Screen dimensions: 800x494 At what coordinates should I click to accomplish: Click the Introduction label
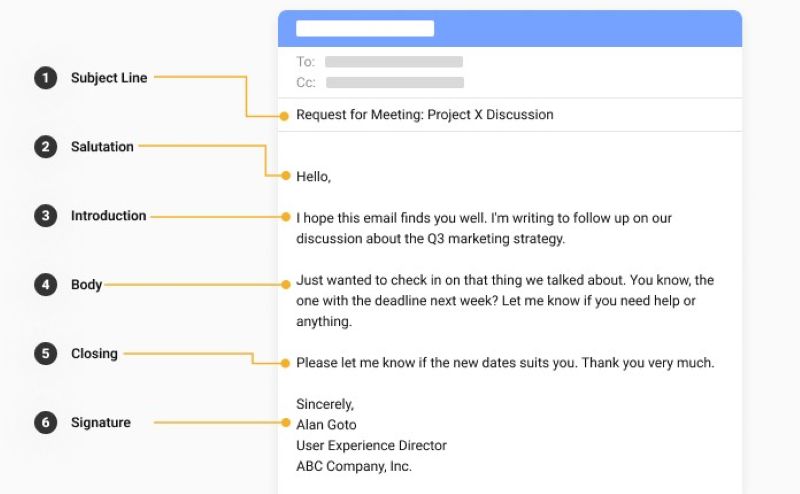point(108,216)
